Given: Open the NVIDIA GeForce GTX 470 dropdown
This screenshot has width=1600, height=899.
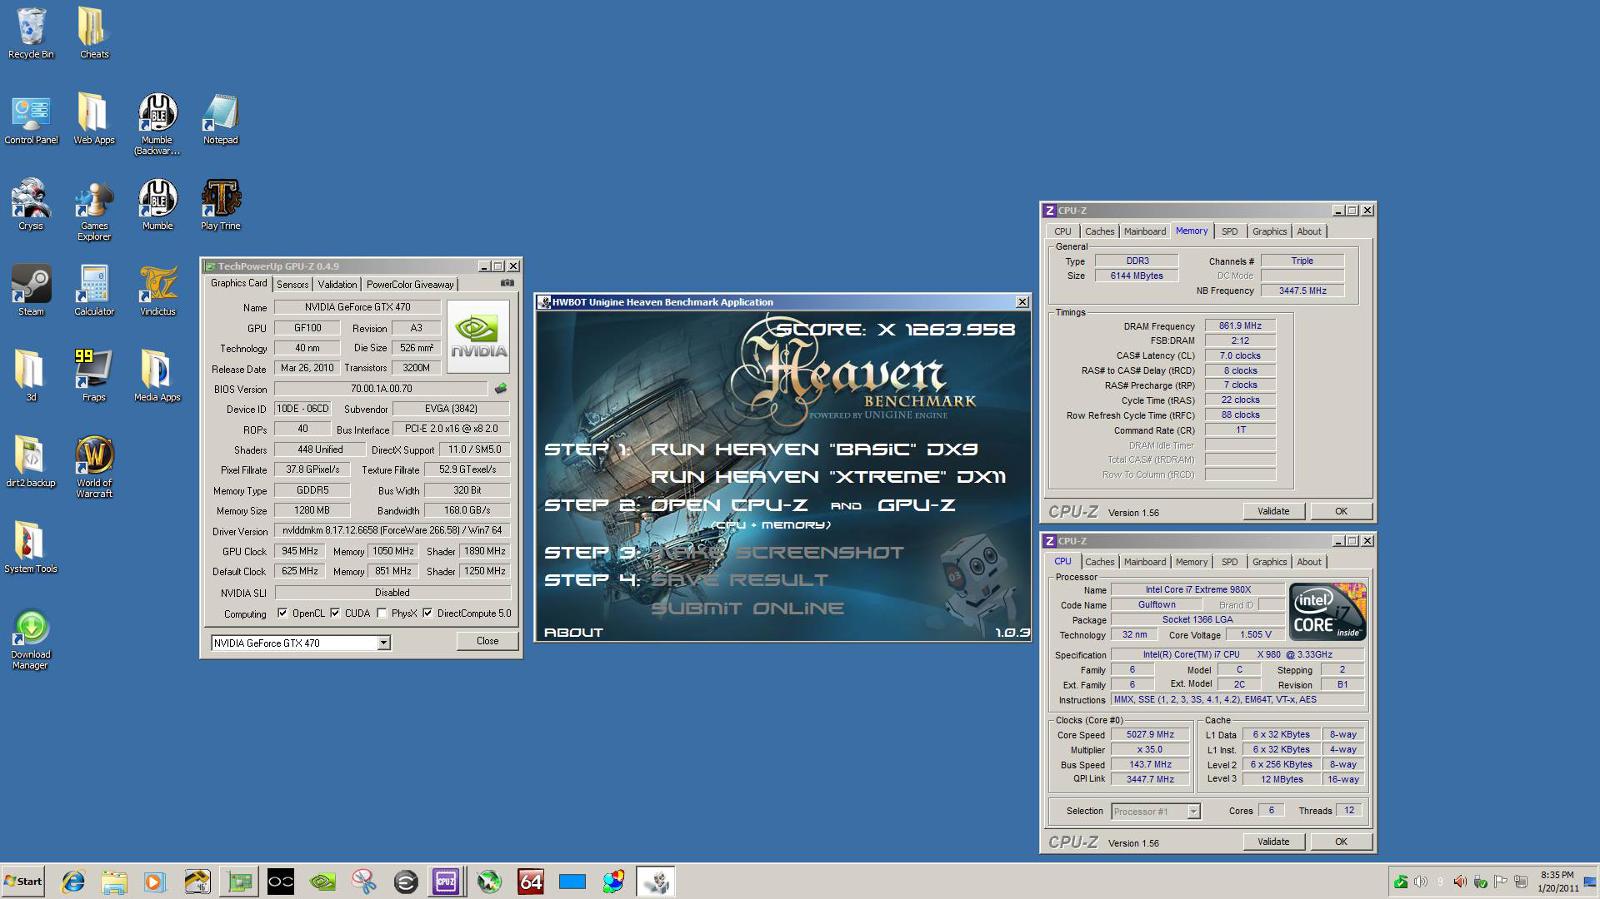Looking at the screenshot, I should point(300,643).
